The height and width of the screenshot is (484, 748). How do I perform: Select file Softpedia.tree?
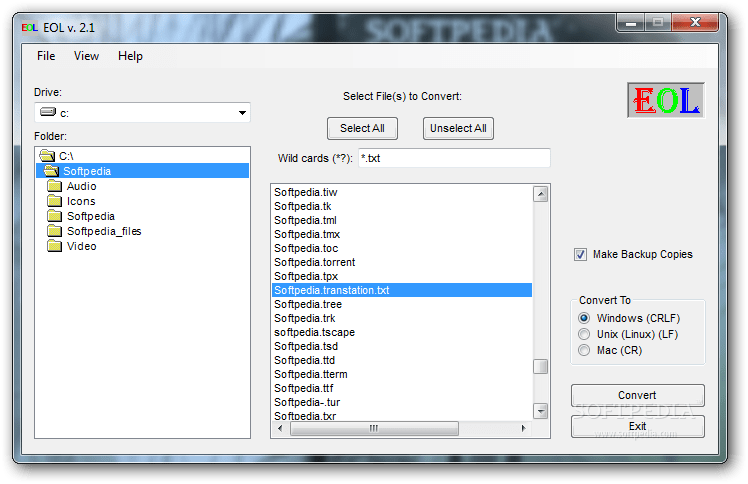pos(308,304)
